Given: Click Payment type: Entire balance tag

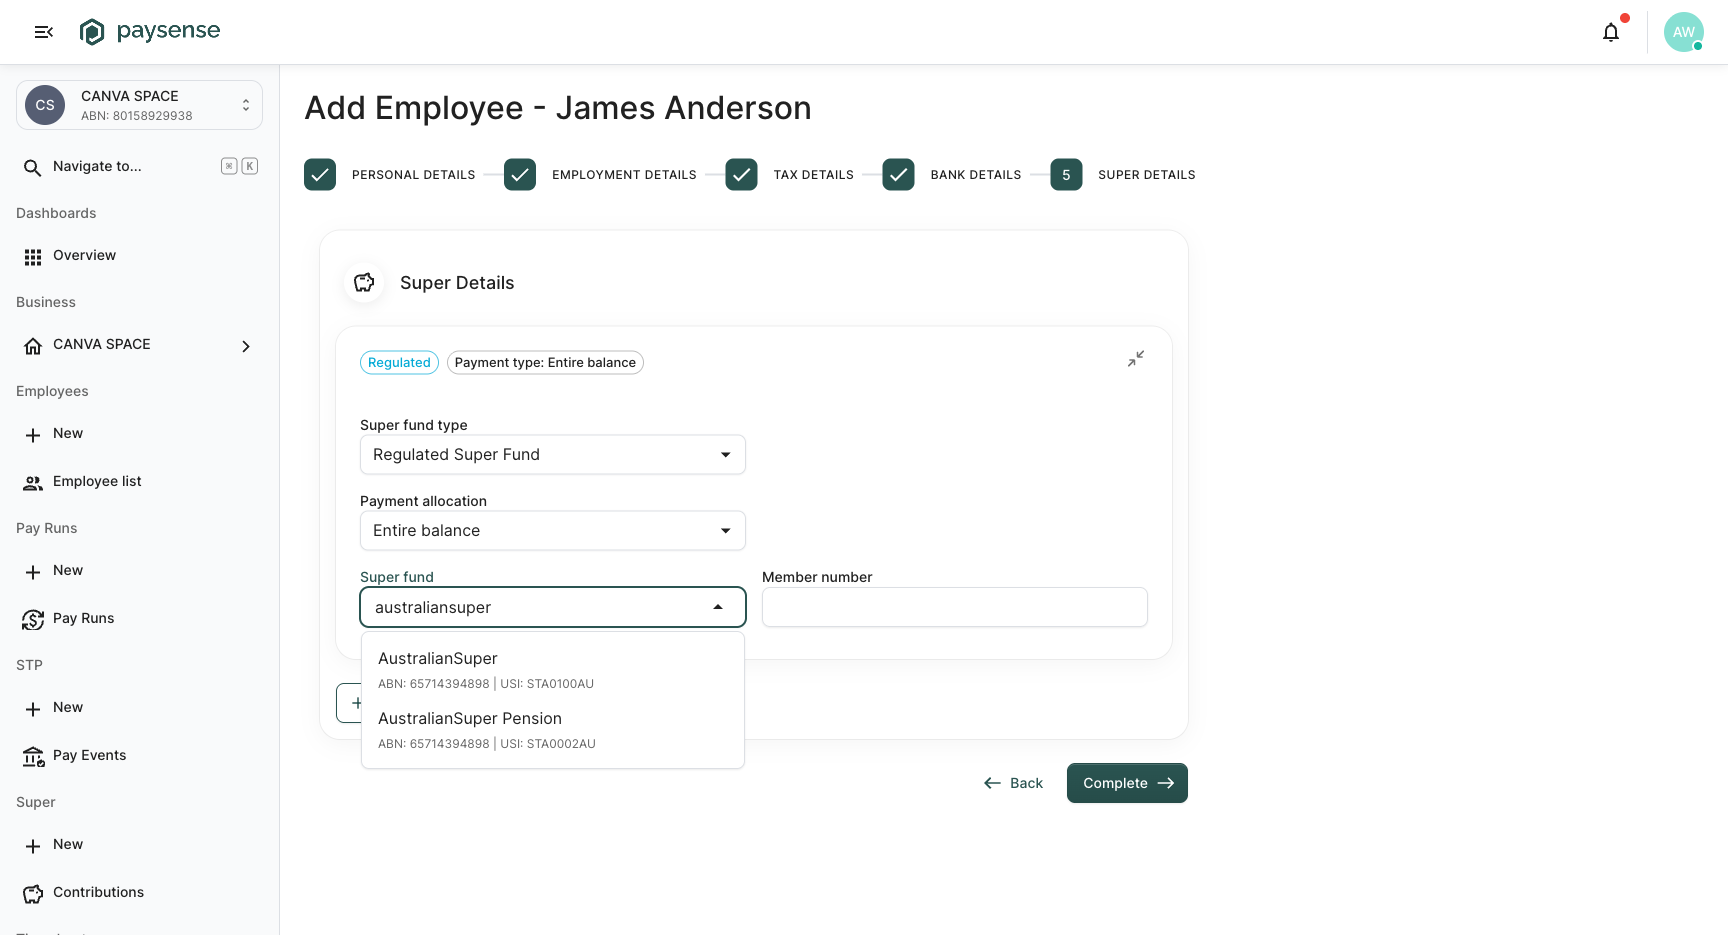Looking at the screenshot, I should click(545, 363).
